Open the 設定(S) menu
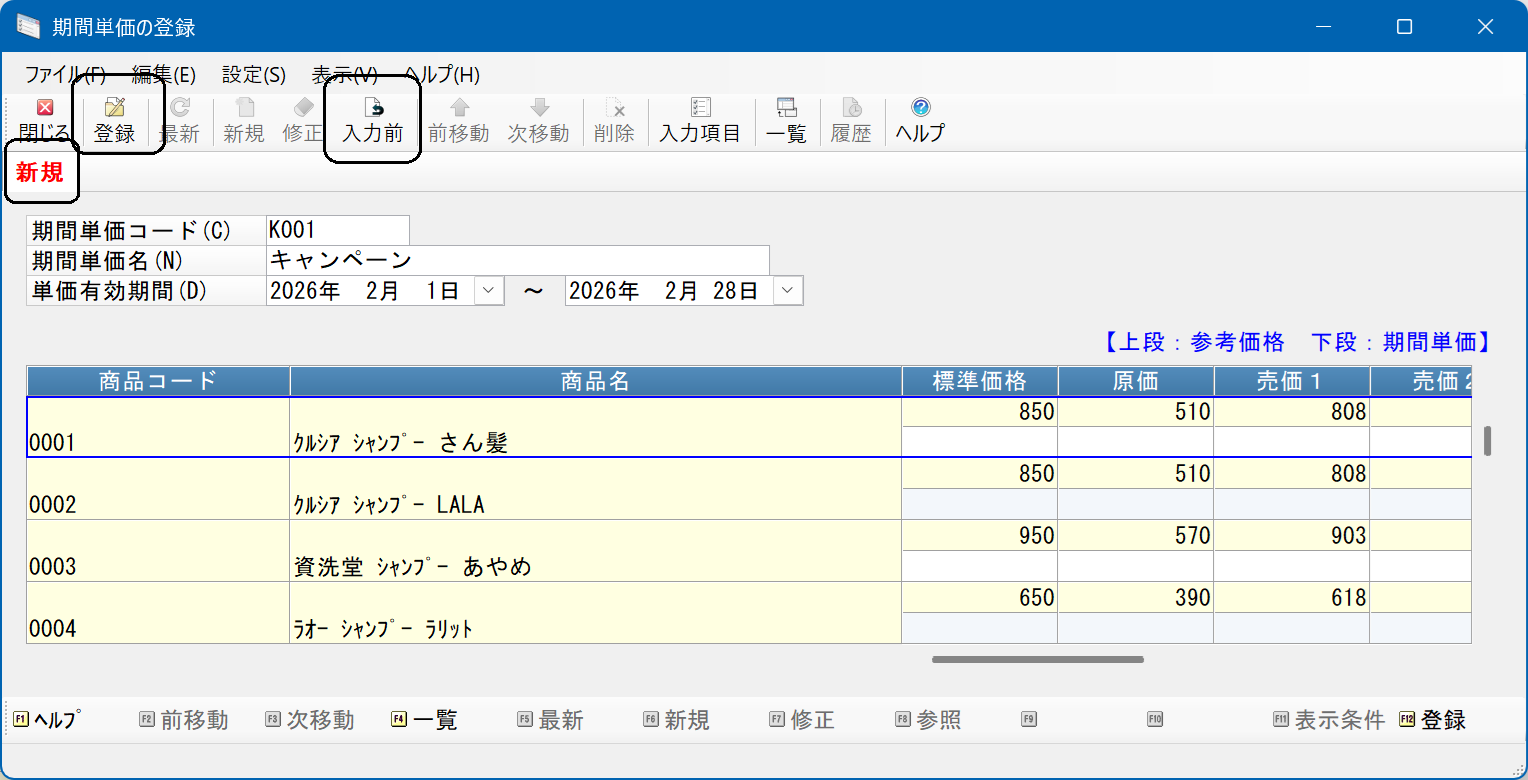1528x780 pixels. [x=254, y=75]
